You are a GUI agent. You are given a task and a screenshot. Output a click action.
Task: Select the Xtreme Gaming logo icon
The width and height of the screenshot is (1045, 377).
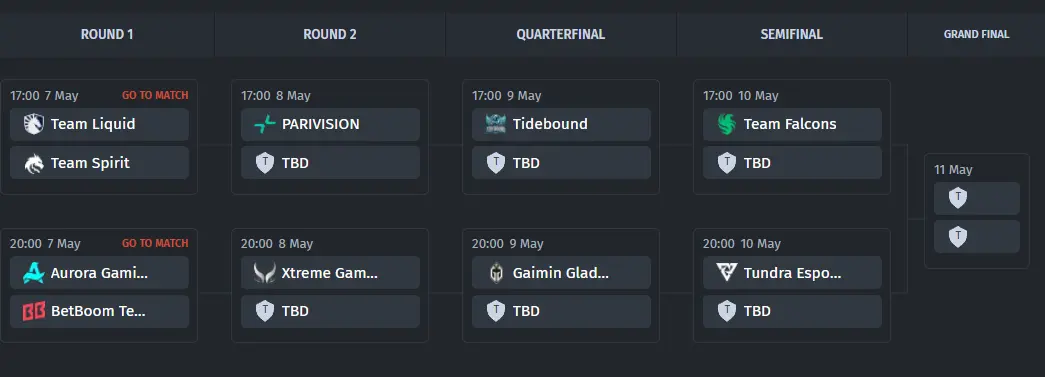pos(265,272)
